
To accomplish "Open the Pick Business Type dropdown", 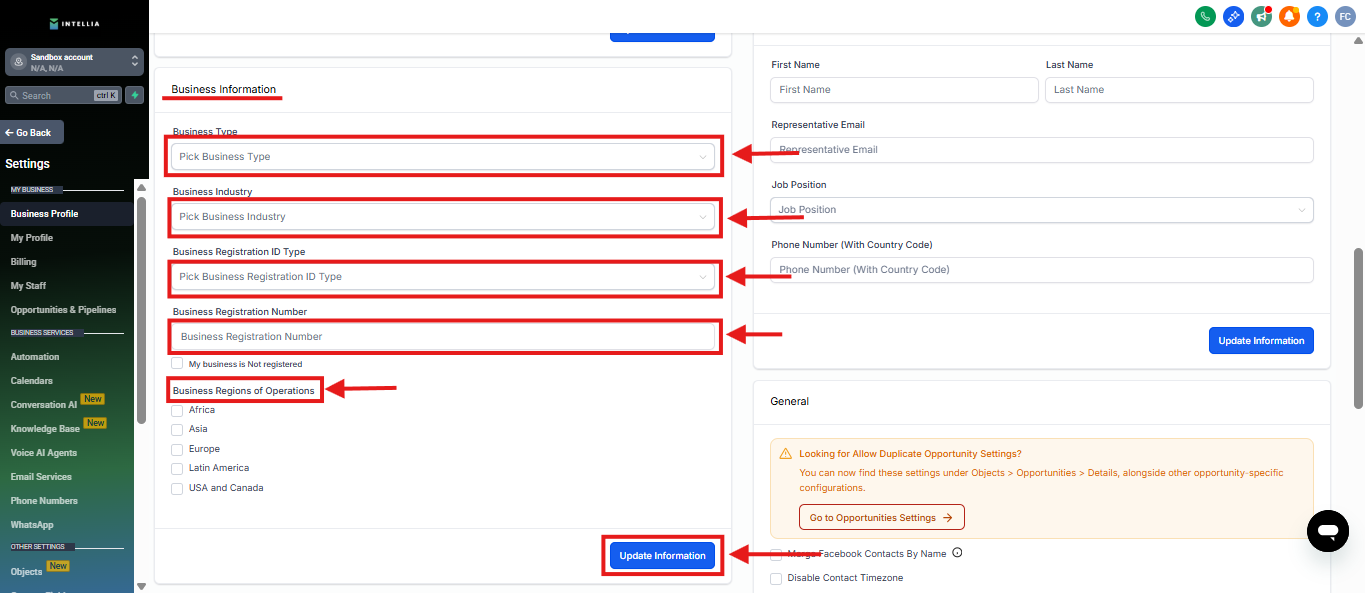I will pyautogui.click(x=443, y=157).
